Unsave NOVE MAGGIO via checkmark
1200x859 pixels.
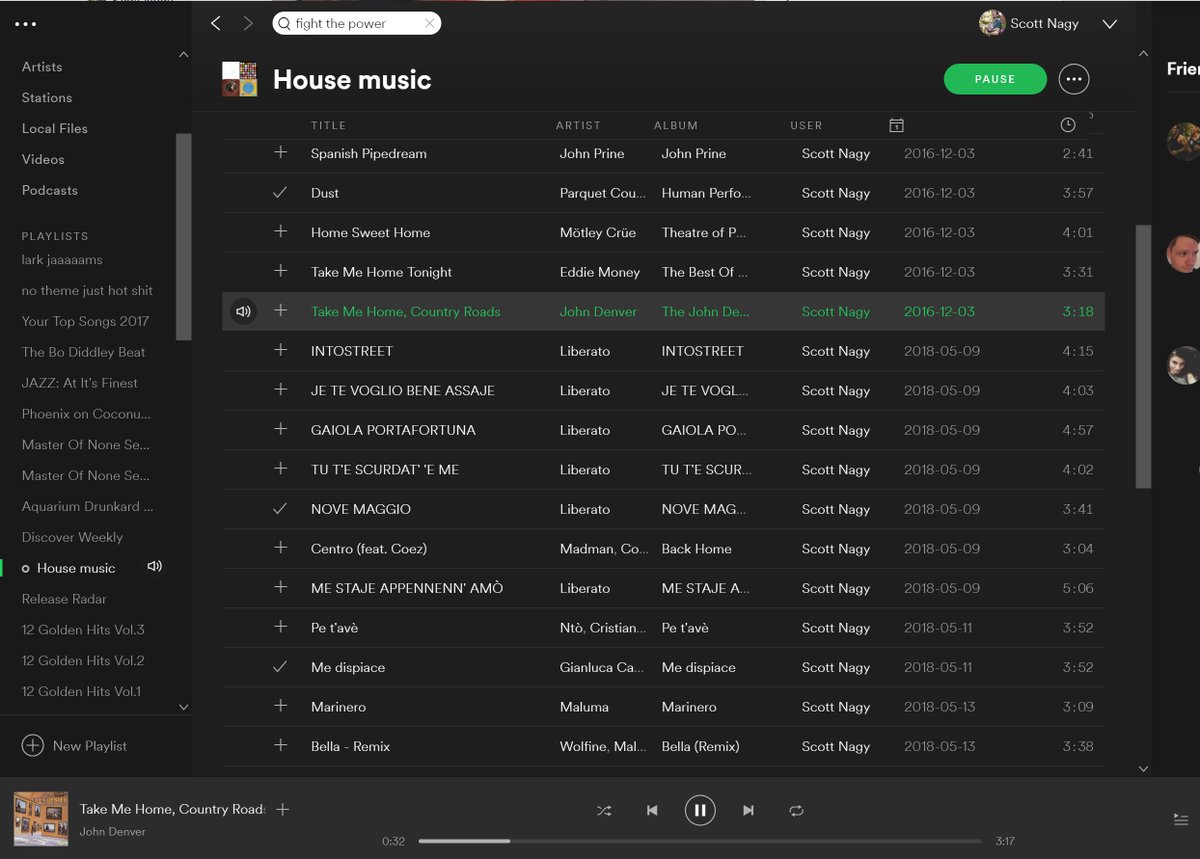tap(280, 509)
